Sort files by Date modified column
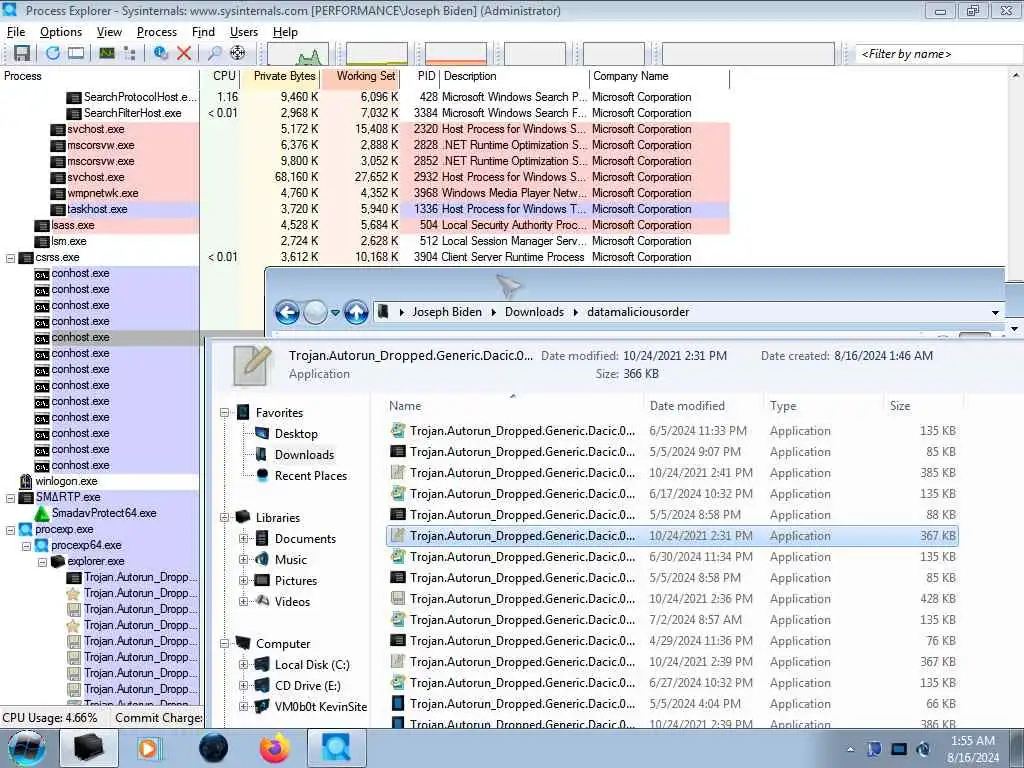The width and height of the screenshot is (1024, 768). tap(687, 406)
